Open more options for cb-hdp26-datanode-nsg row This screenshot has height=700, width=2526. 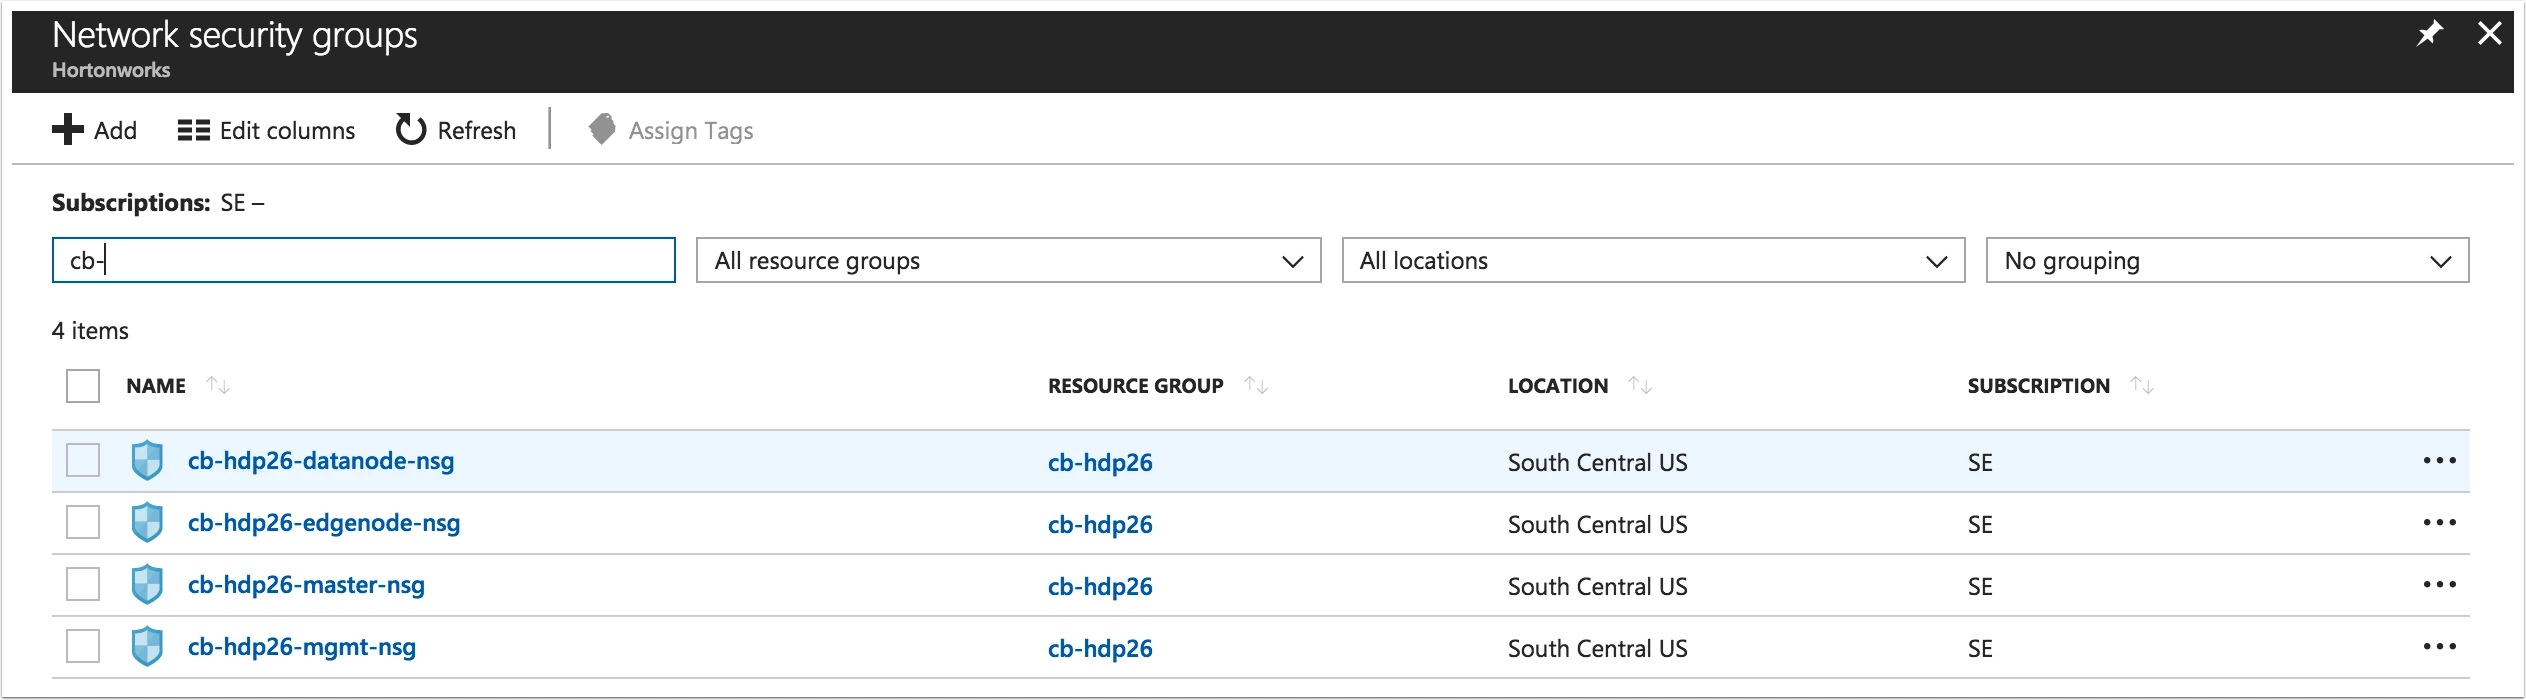pos(2439,461)
